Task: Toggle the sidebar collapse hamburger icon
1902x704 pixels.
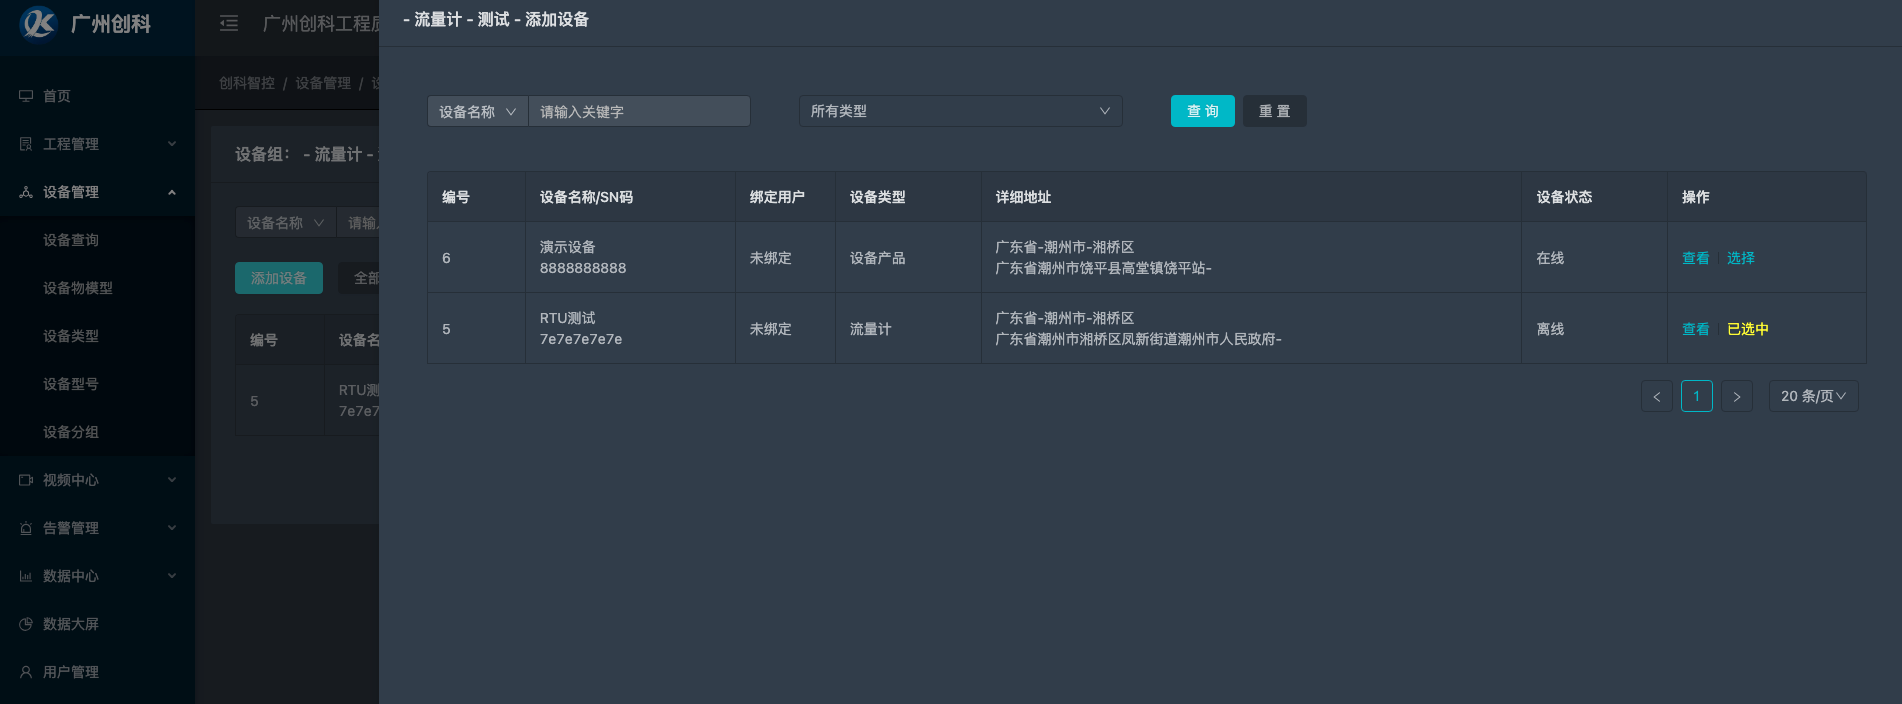Action: click(229, 23)
